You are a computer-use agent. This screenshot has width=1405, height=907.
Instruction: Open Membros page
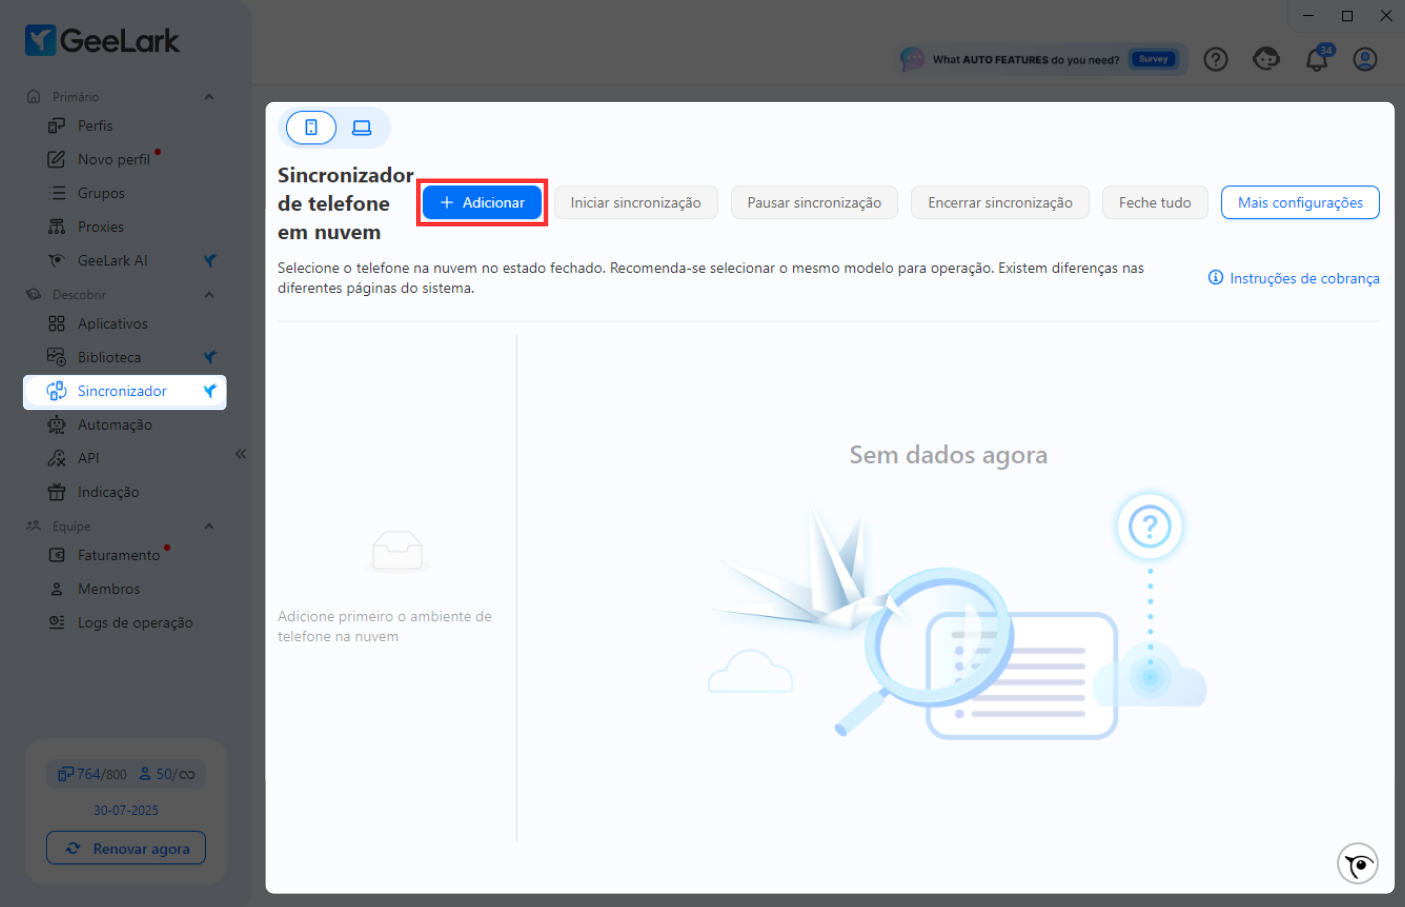108,589
